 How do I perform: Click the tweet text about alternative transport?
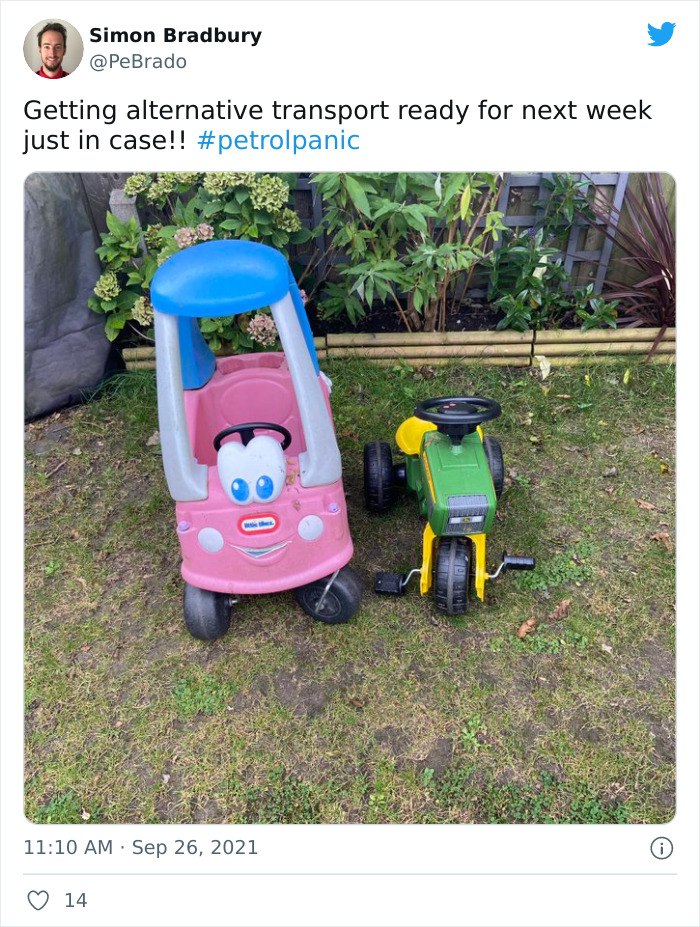(x=338, y=125)
